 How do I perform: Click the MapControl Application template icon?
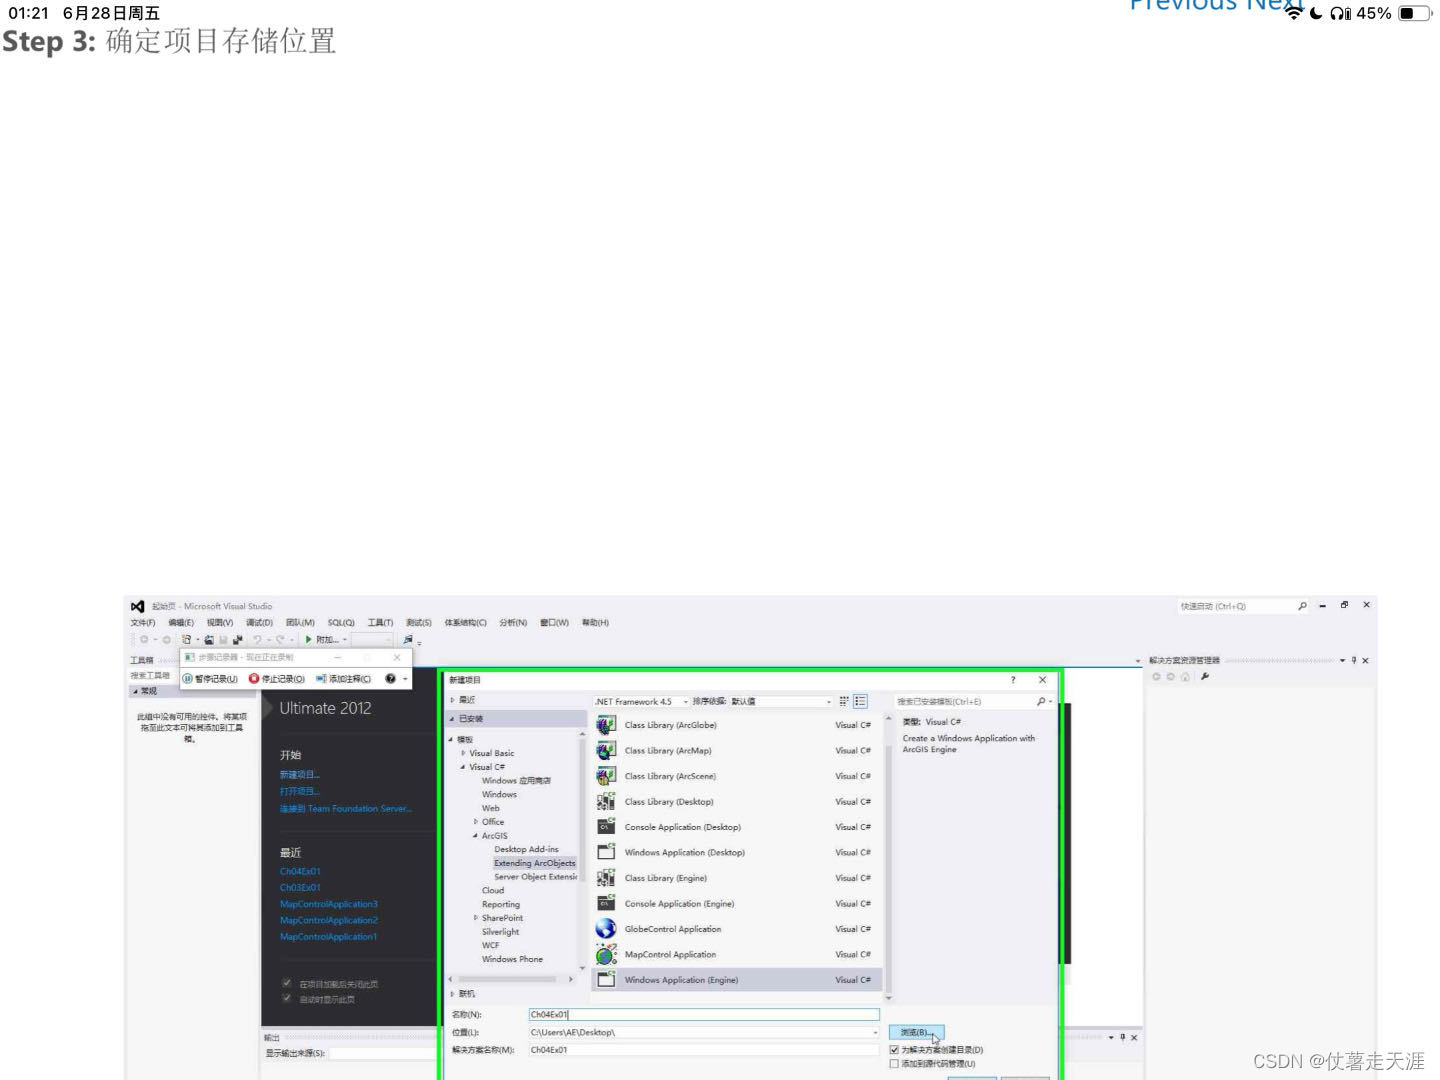pyautogui.click(x=606, y=954)
